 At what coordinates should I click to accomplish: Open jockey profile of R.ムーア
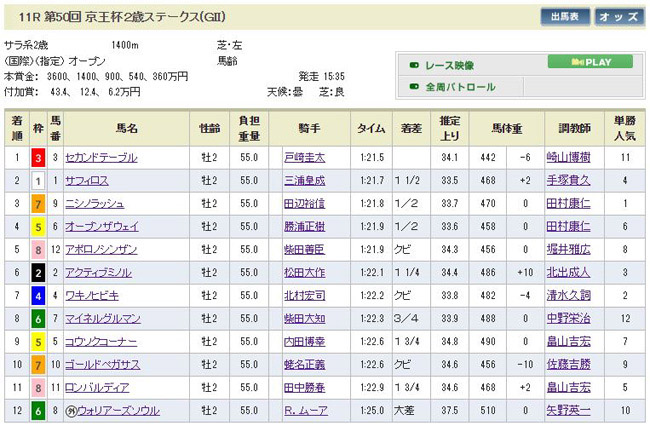300,410
